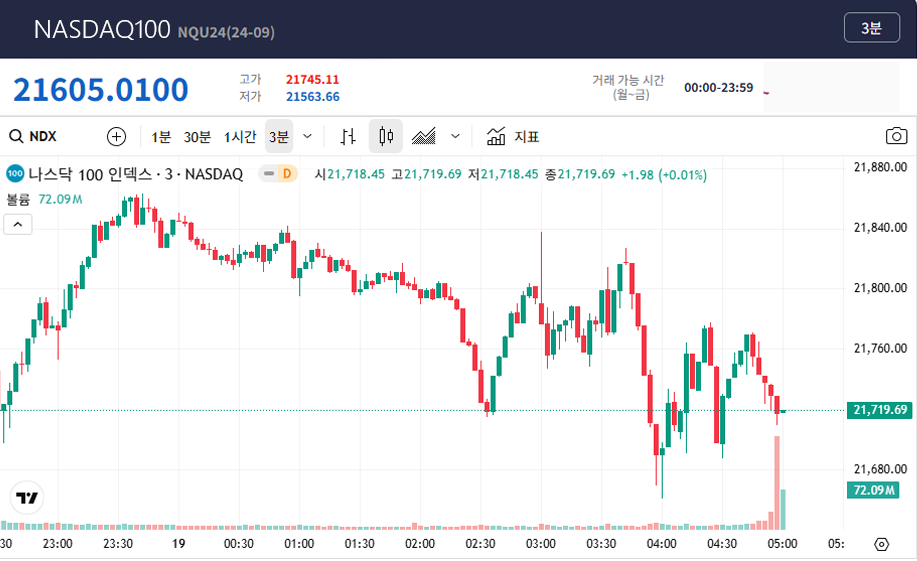Click the main price 21605.0100
Image resolution: width=917 pixels, height=561 pixels.
click(101, 90)
